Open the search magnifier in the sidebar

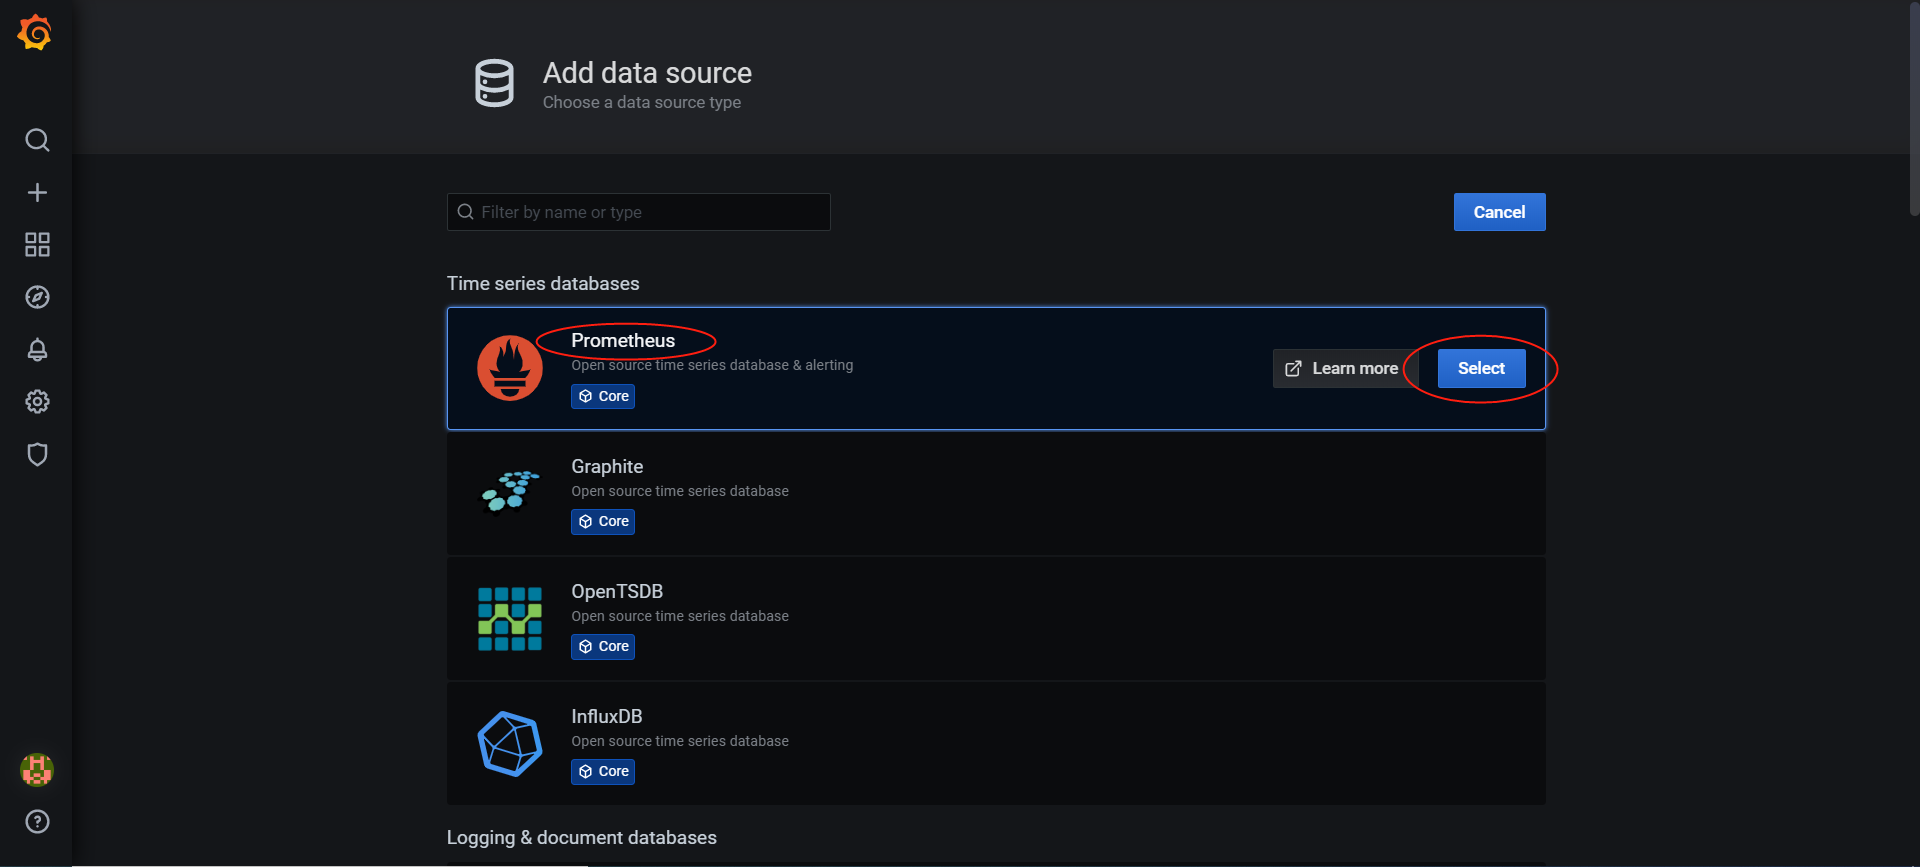[x=37, y=140]
